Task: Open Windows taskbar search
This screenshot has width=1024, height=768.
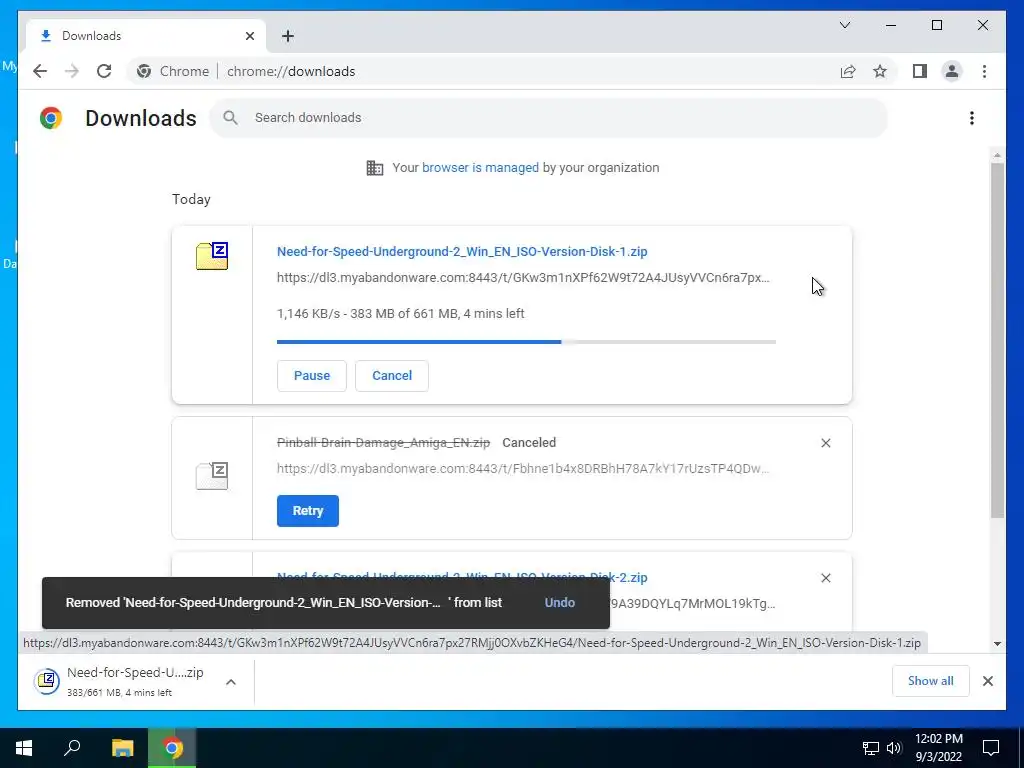Action: (x=72, y=748)
